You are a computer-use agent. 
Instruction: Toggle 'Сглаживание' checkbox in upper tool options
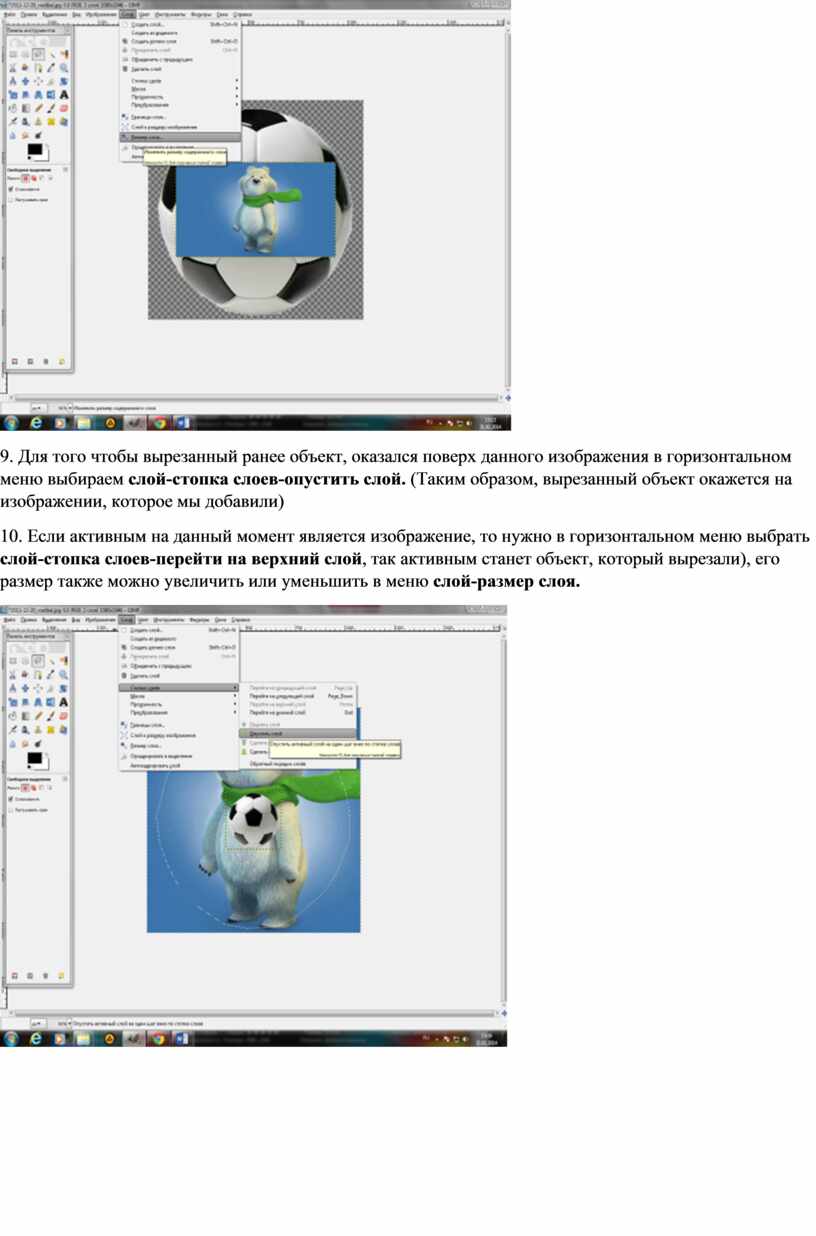pos(11,188)
